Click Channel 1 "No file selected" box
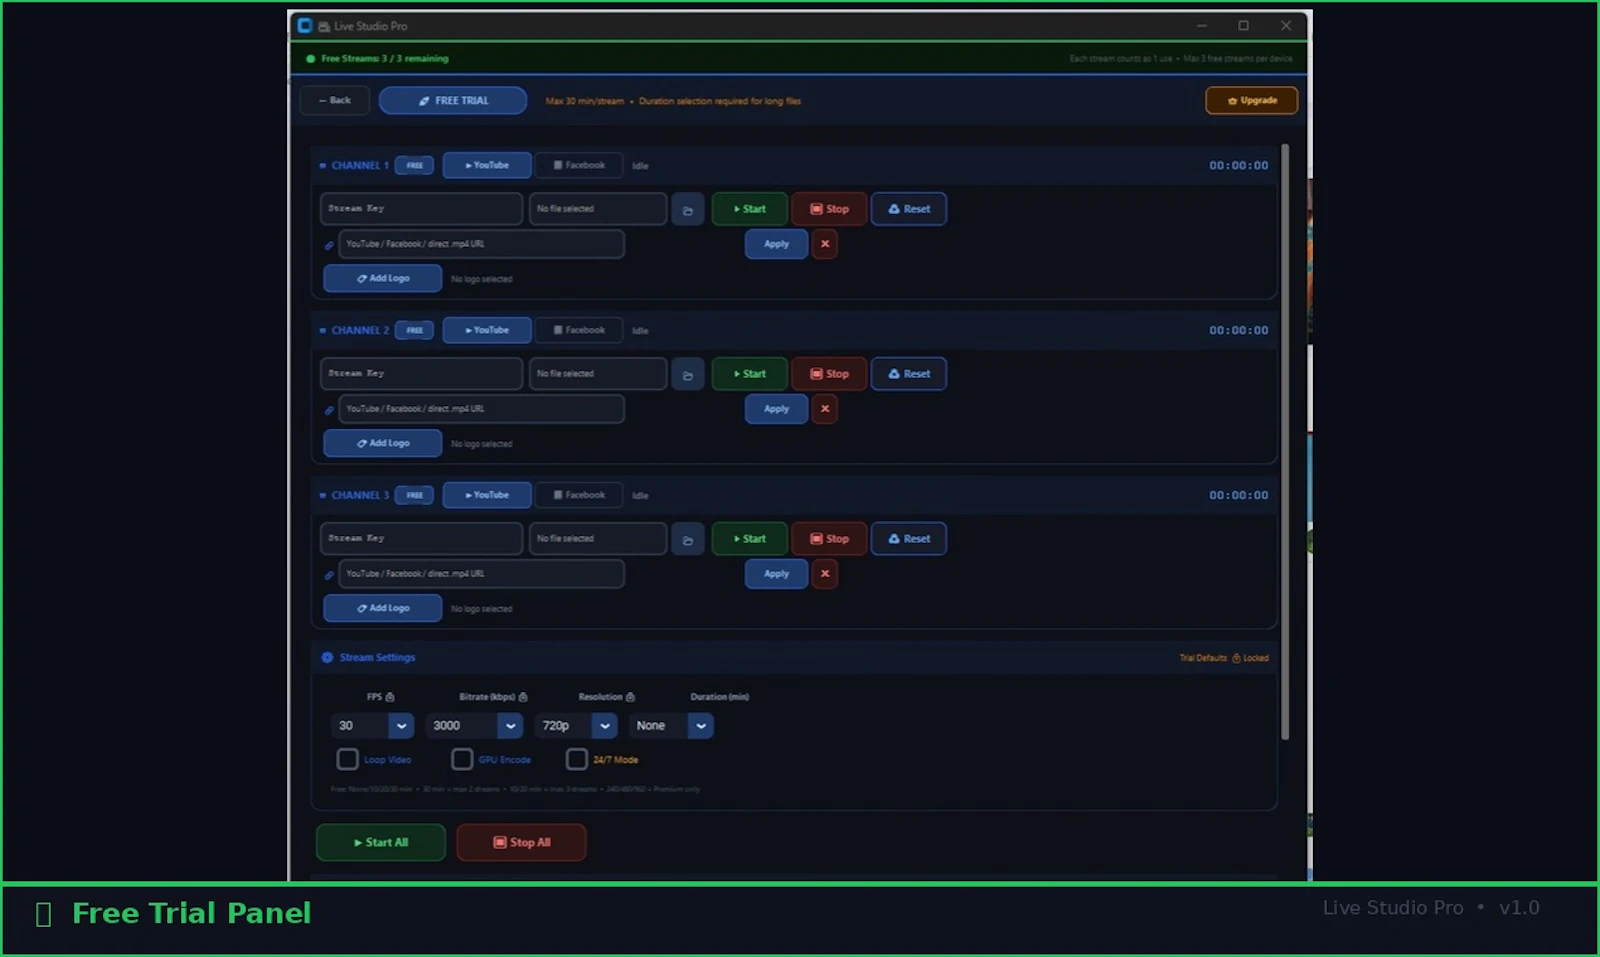This screenshot has height=957, width=1600. tap(598, 209)
